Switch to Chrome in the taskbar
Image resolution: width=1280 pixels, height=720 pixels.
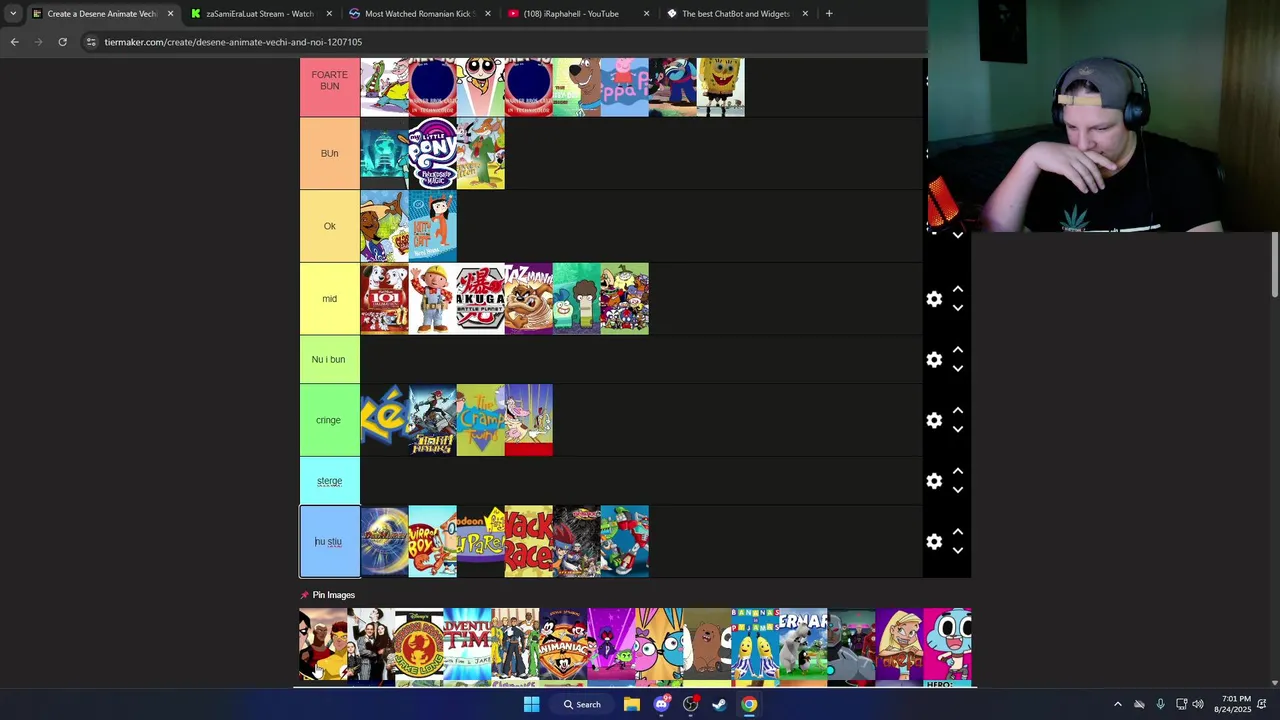(x=749, y=704)
